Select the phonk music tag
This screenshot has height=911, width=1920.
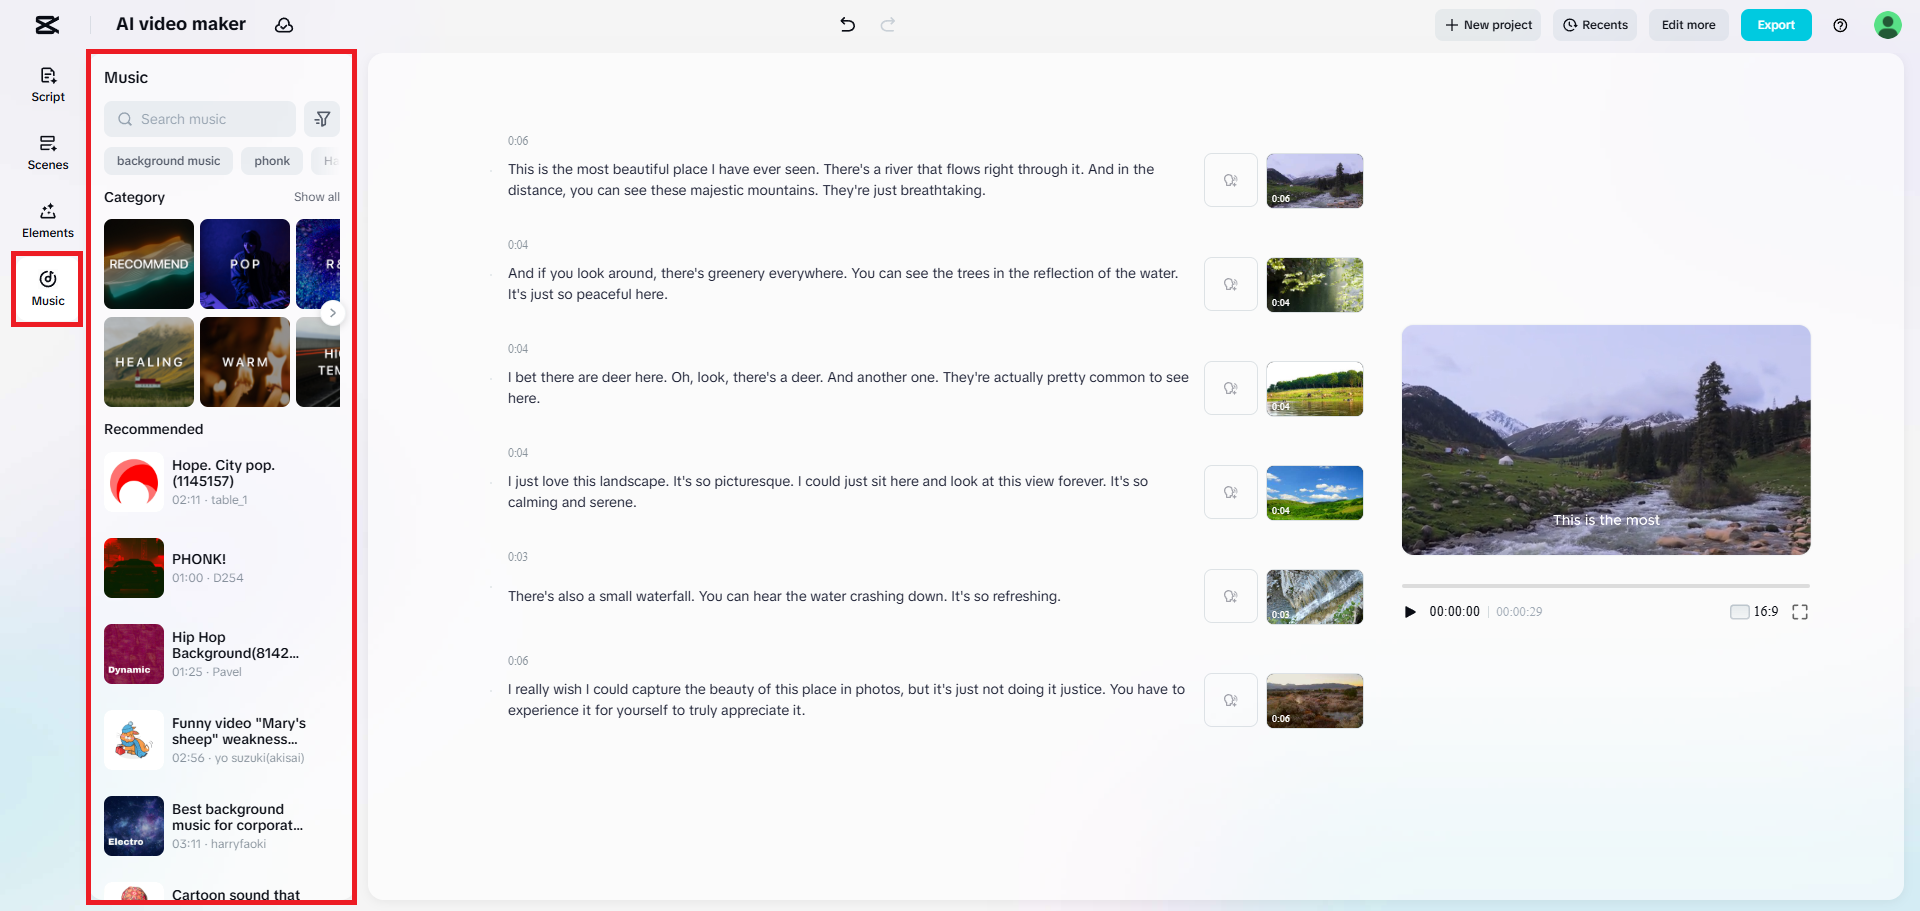(271, 161)
